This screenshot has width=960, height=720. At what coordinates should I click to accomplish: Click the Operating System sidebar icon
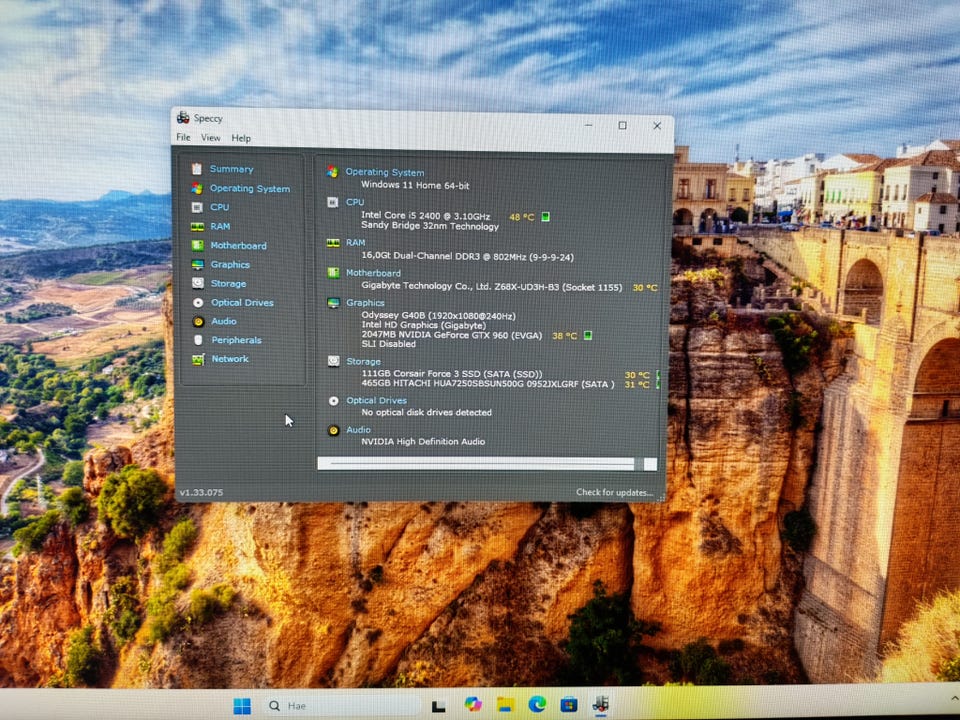tap(197, 188)
